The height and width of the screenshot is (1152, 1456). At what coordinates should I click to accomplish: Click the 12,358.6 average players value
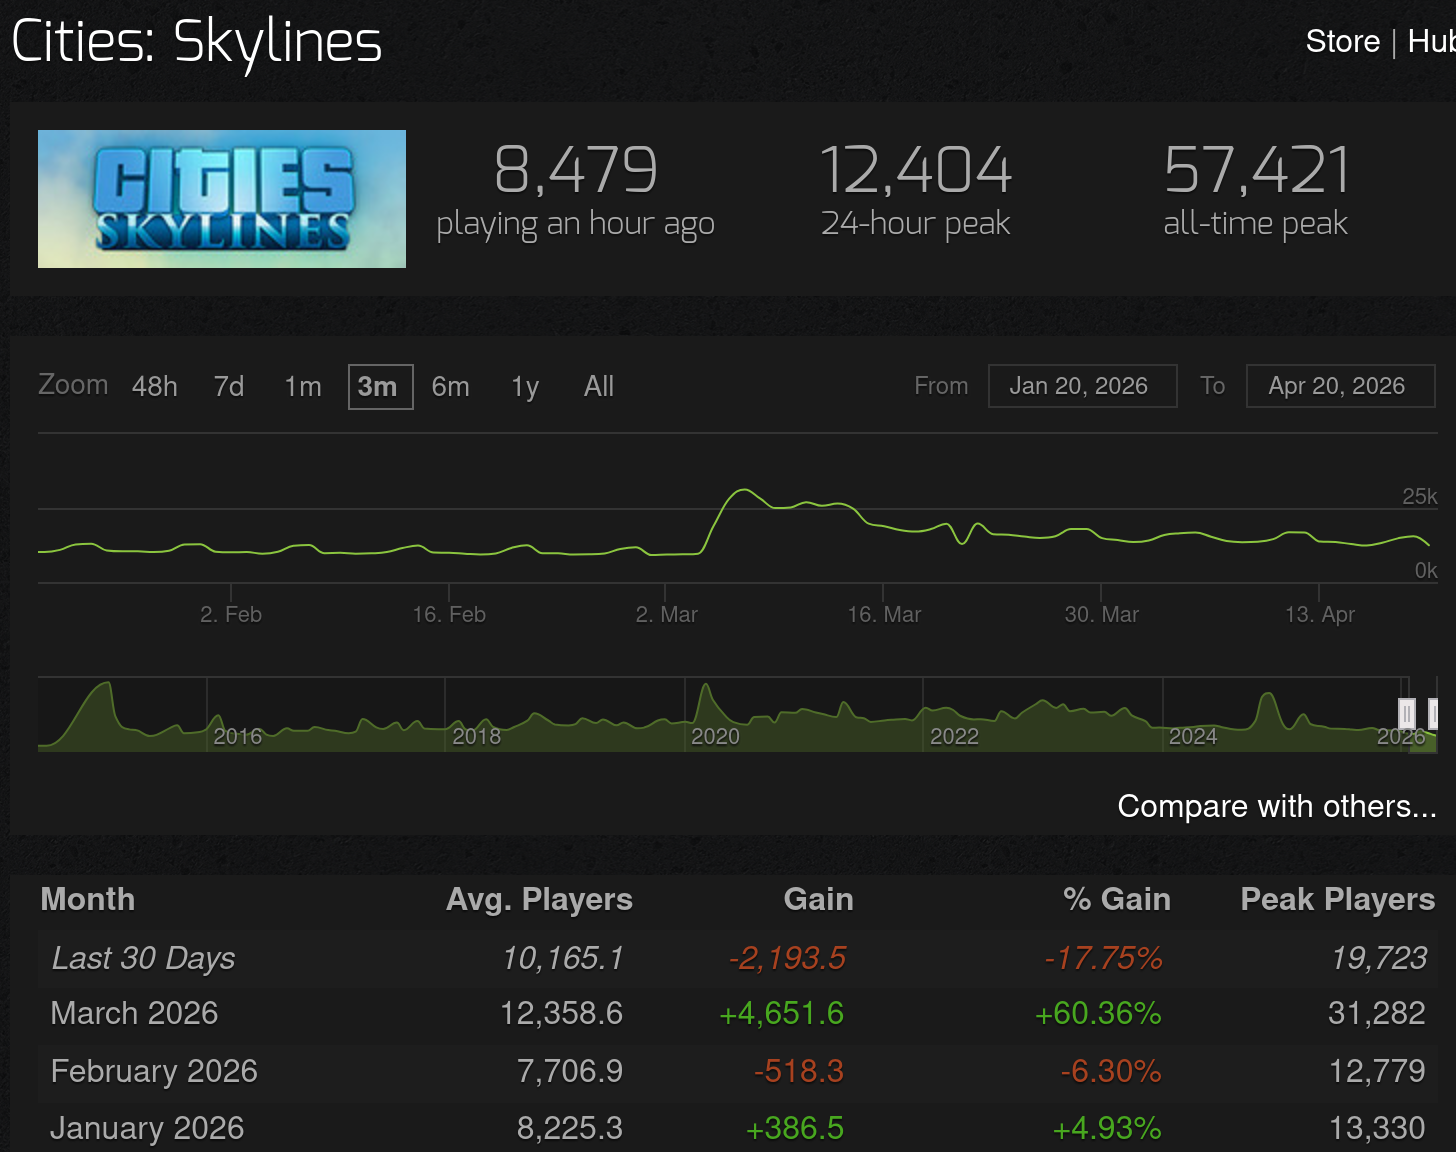click(x=561, y=1013)
